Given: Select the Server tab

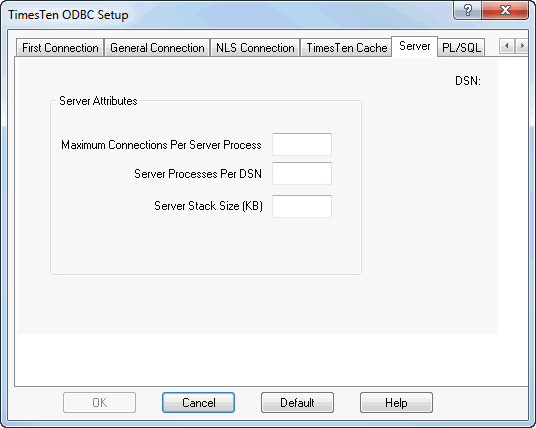Looking at the screenshot, I should coord(415,46).
